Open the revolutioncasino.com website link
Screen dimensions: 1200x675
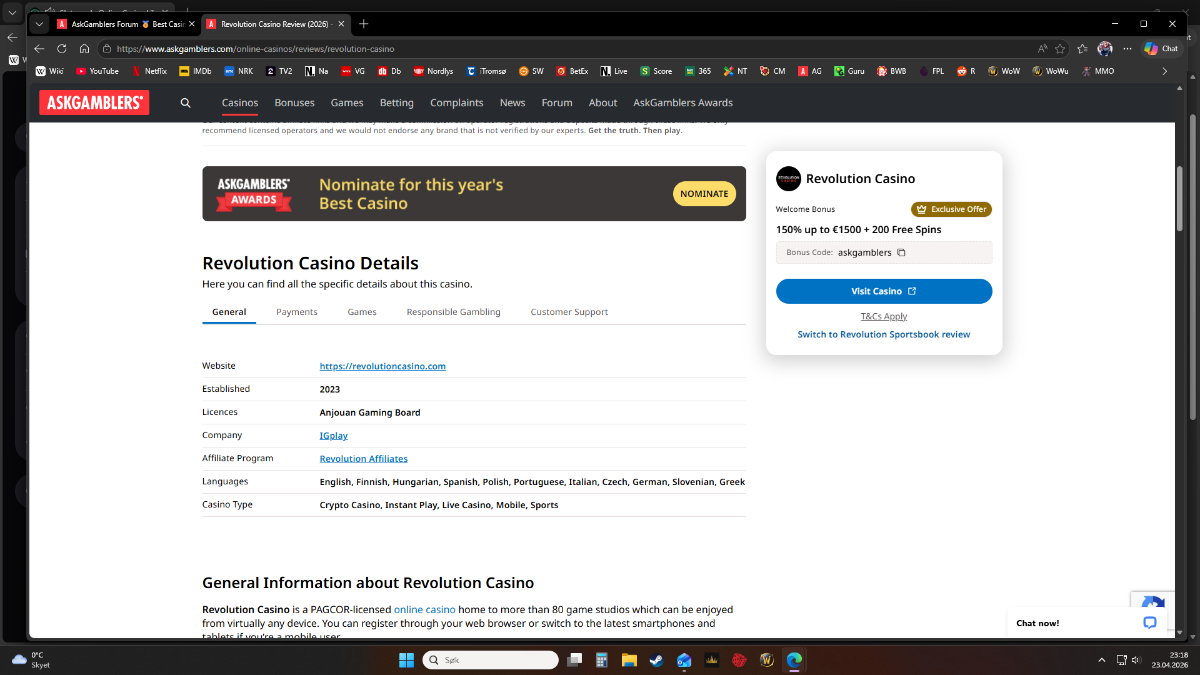tap(382, 366)
